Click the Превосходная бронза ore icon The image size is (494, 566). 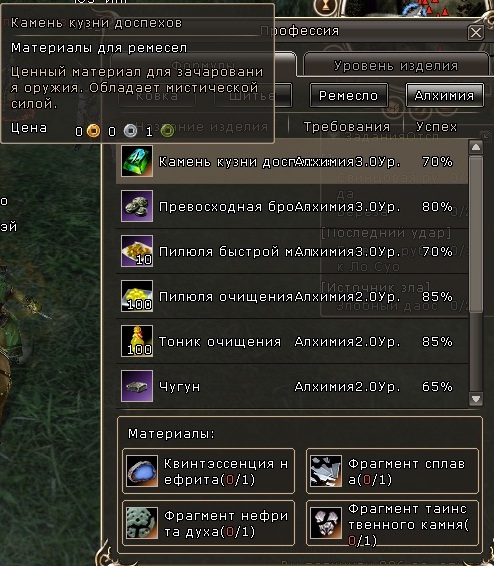[137, 206]
